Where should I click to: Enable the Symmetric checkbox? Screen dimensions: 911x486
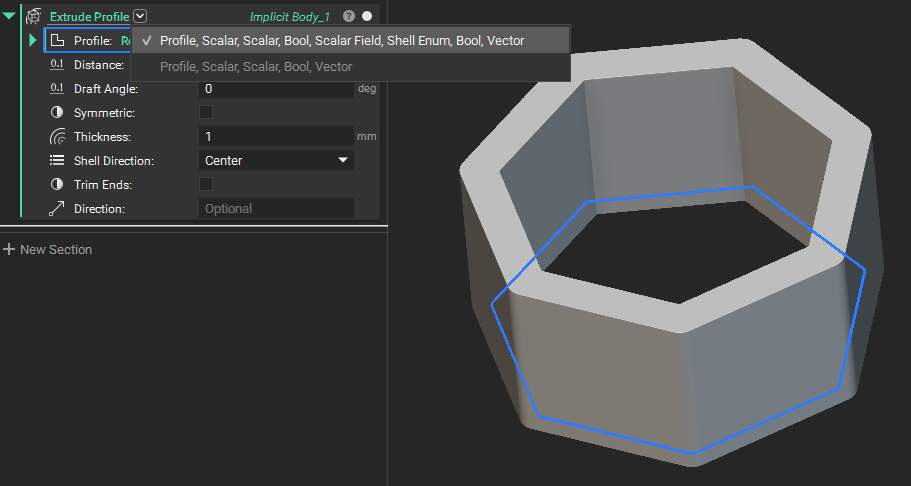point(206,112)
